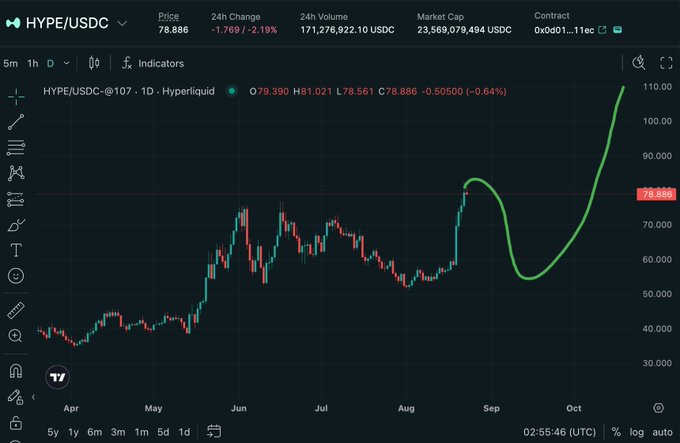The height and width of the screenshot is (443, 680).
Task: Click the 78.886 current price label
Action: pyautogui.click(x=657, y=194)
